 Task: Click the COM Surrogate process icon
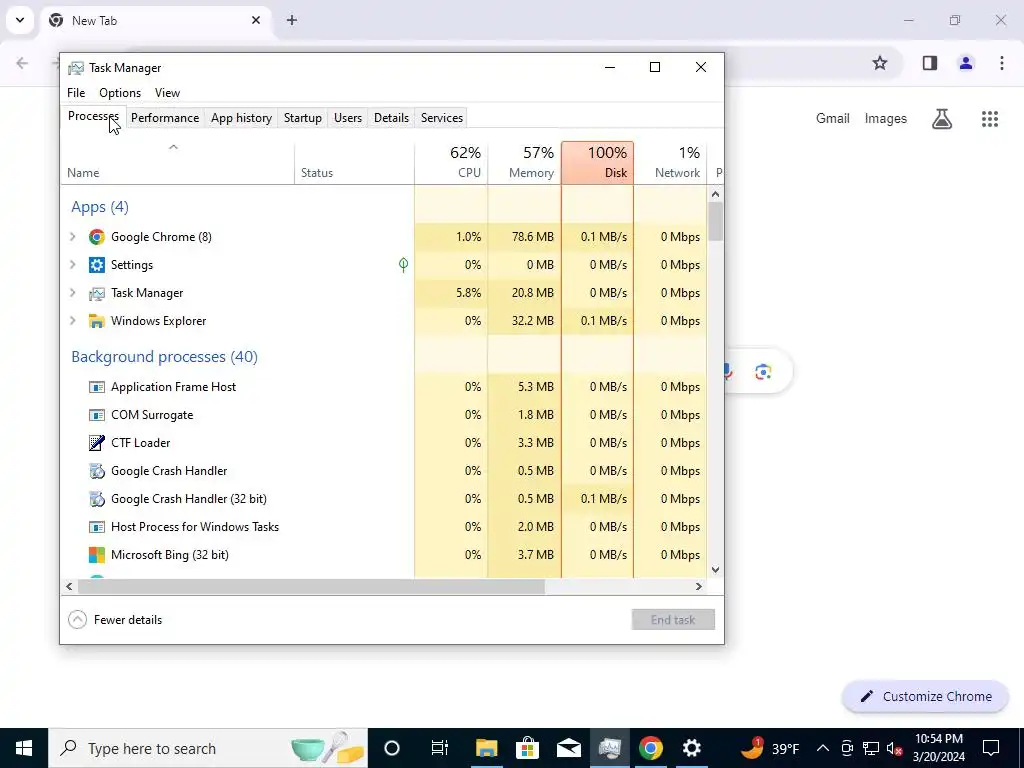[97, 415]
